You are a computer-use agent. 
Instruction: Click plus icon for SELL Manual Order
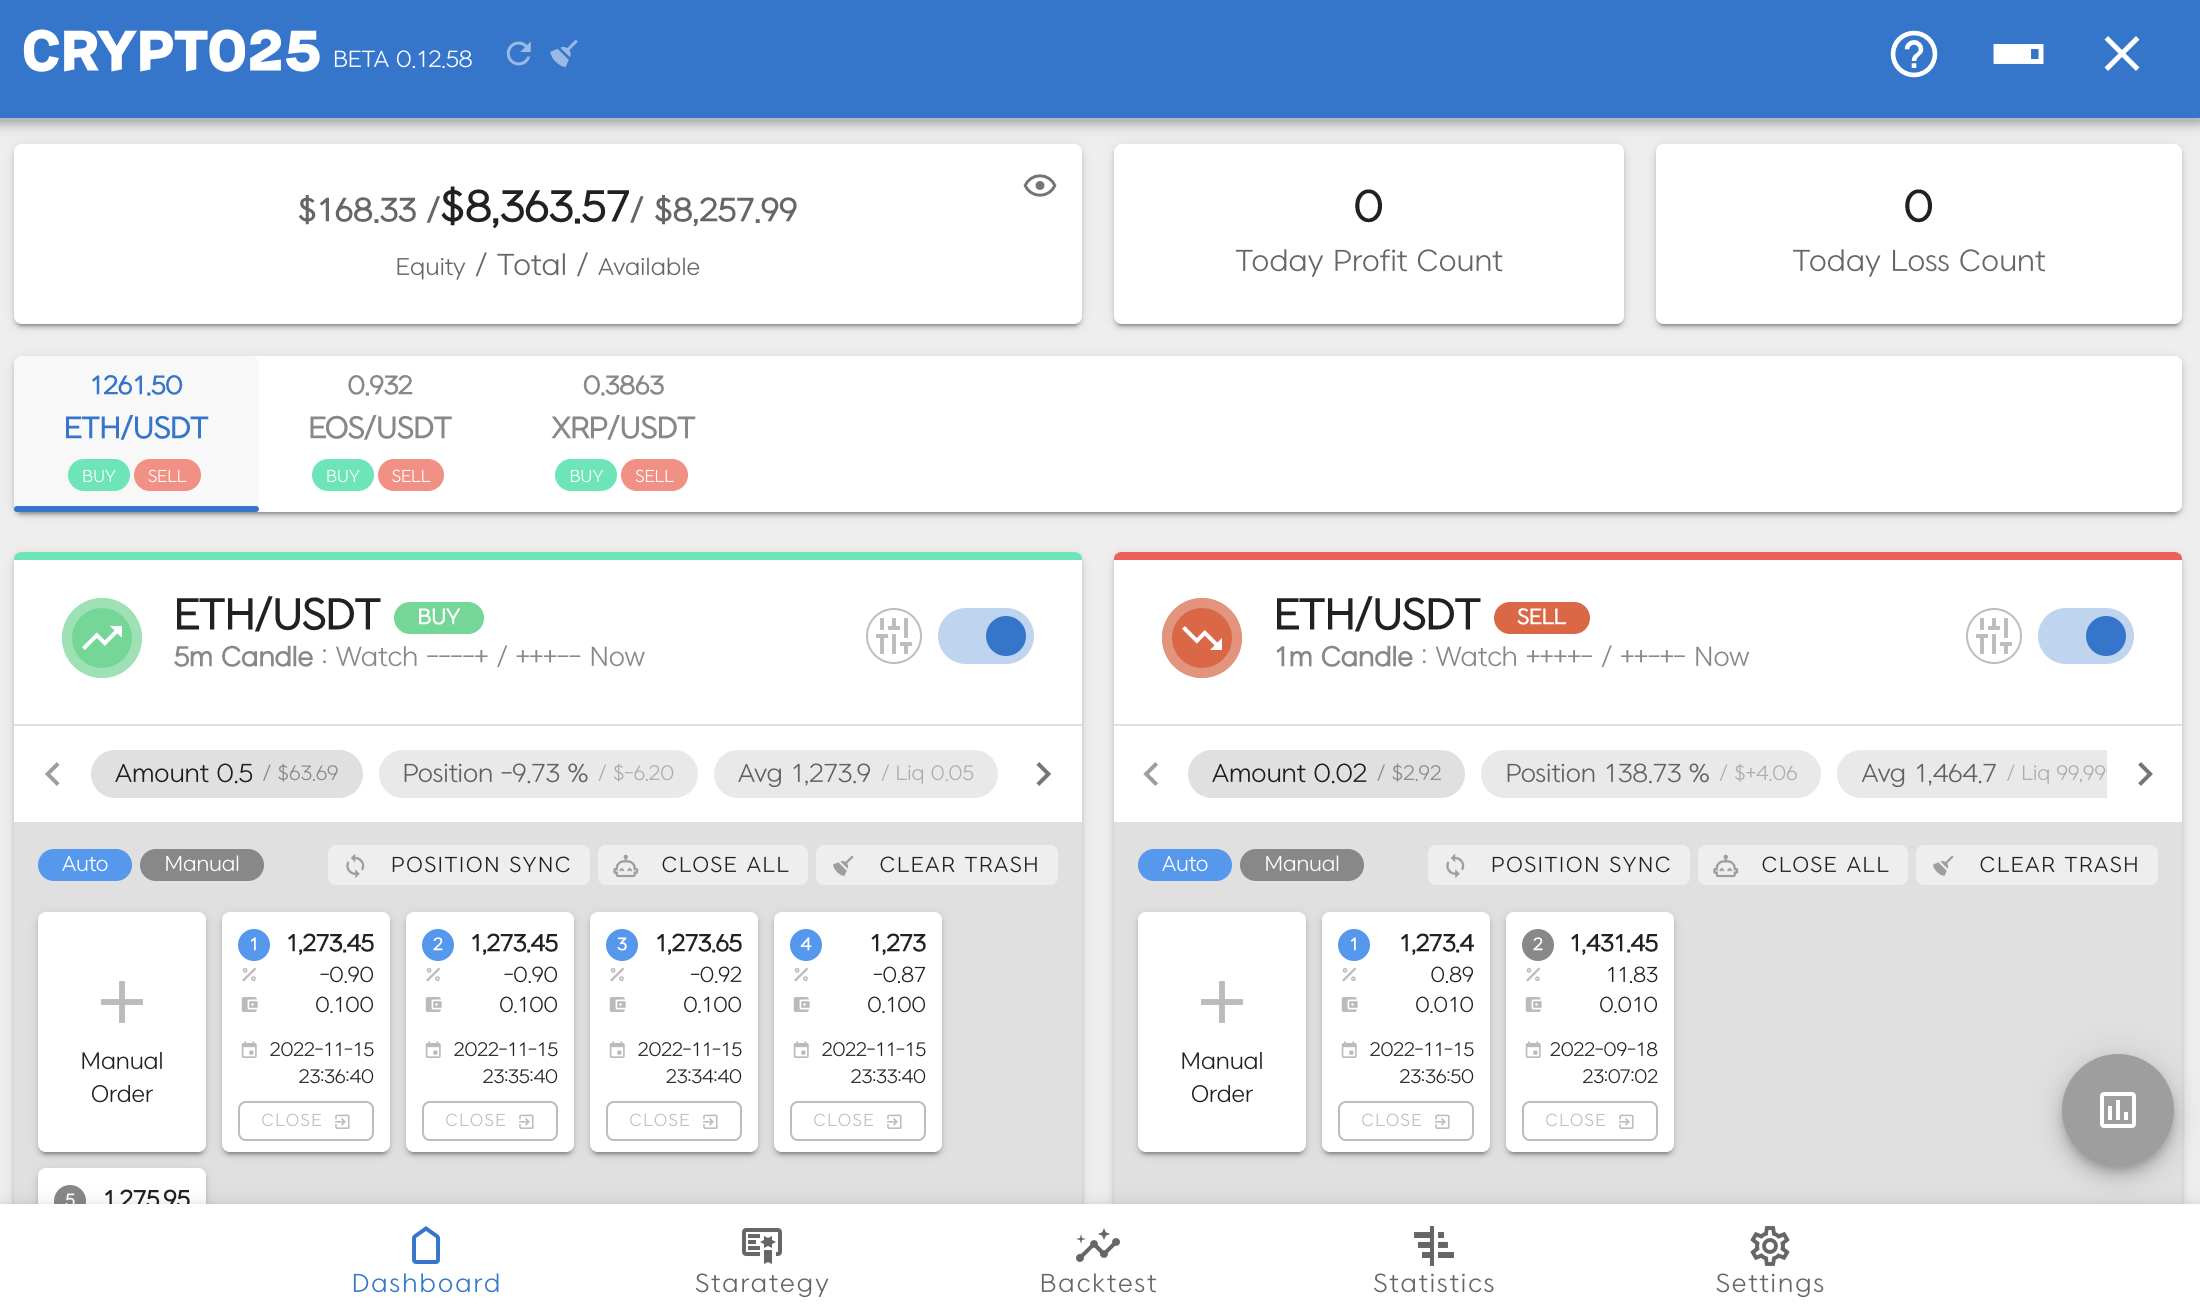pyautogui.click(x=1222, y=1002)
